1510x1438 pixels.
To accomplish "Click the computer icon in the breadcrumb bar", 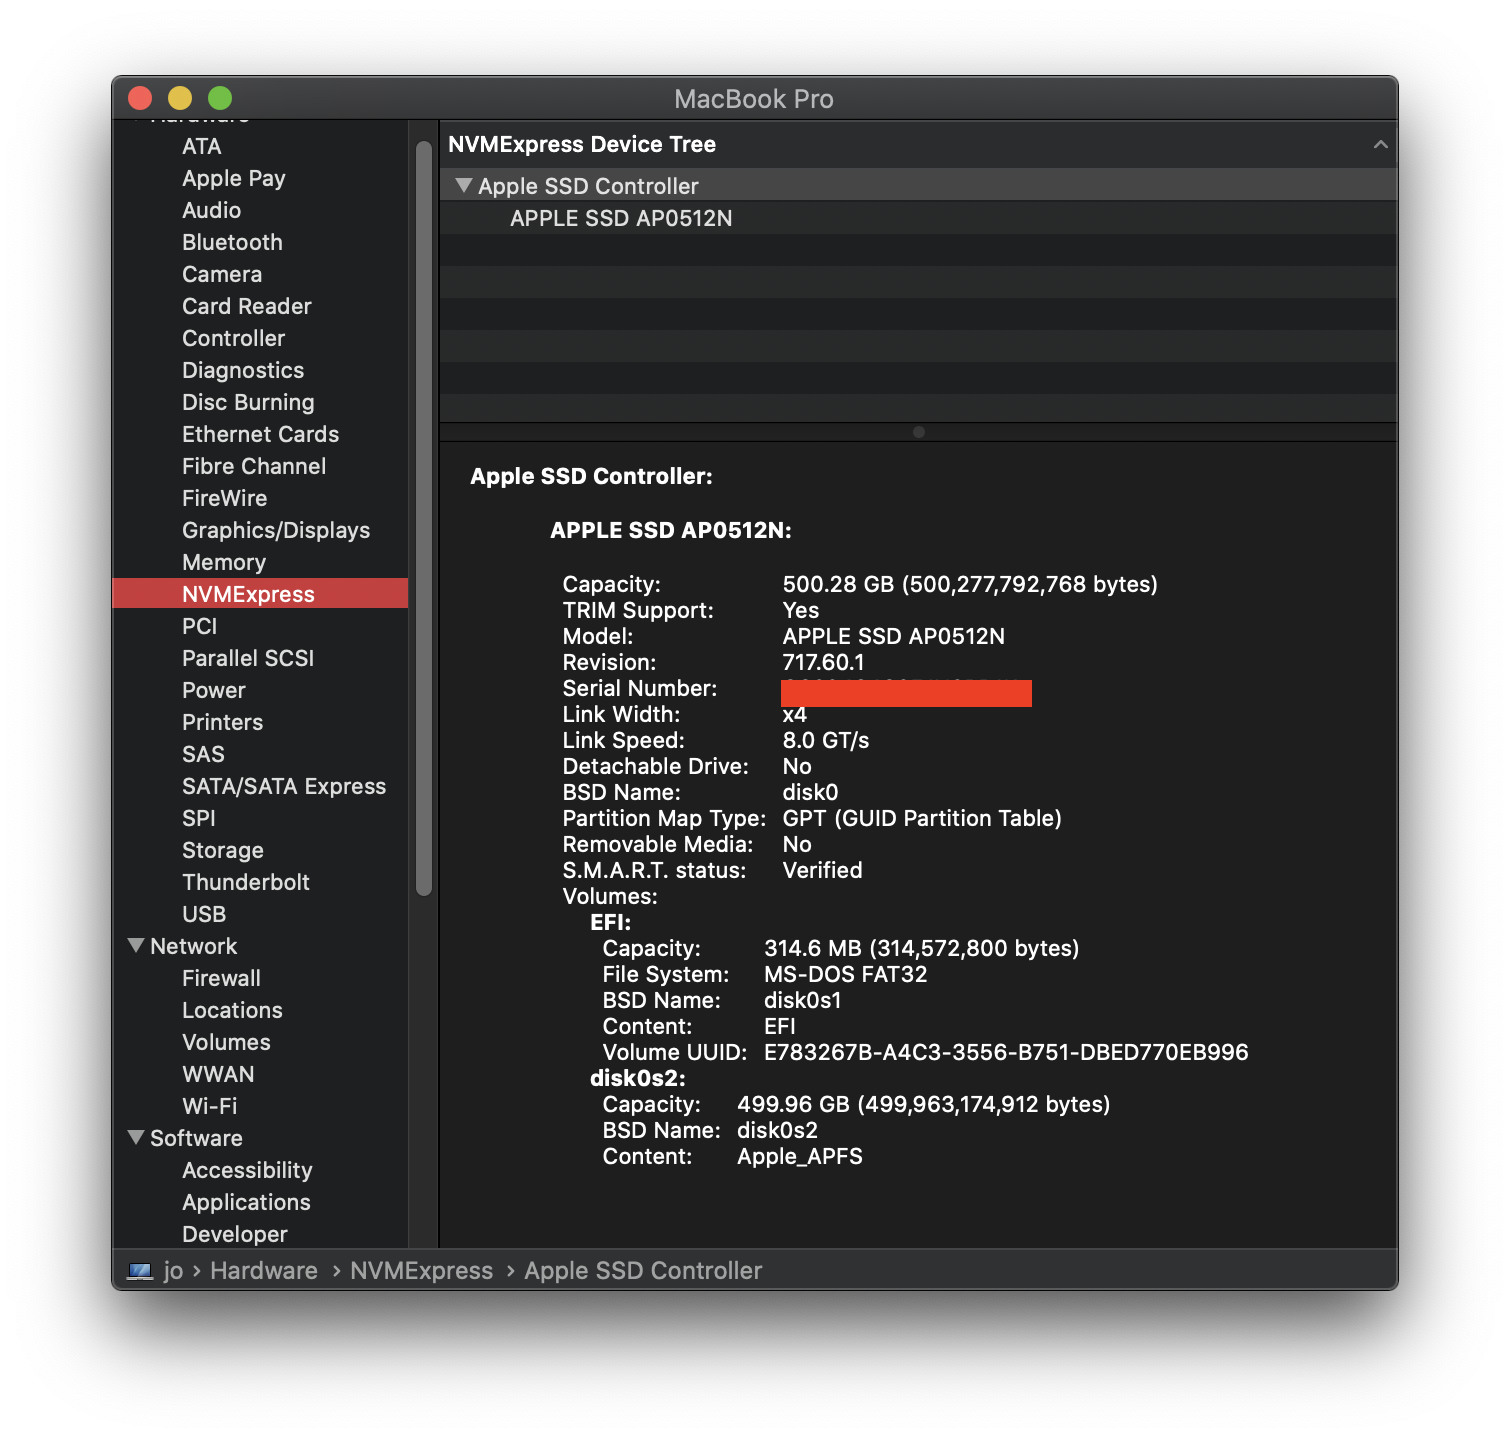I will point(141,1271).
